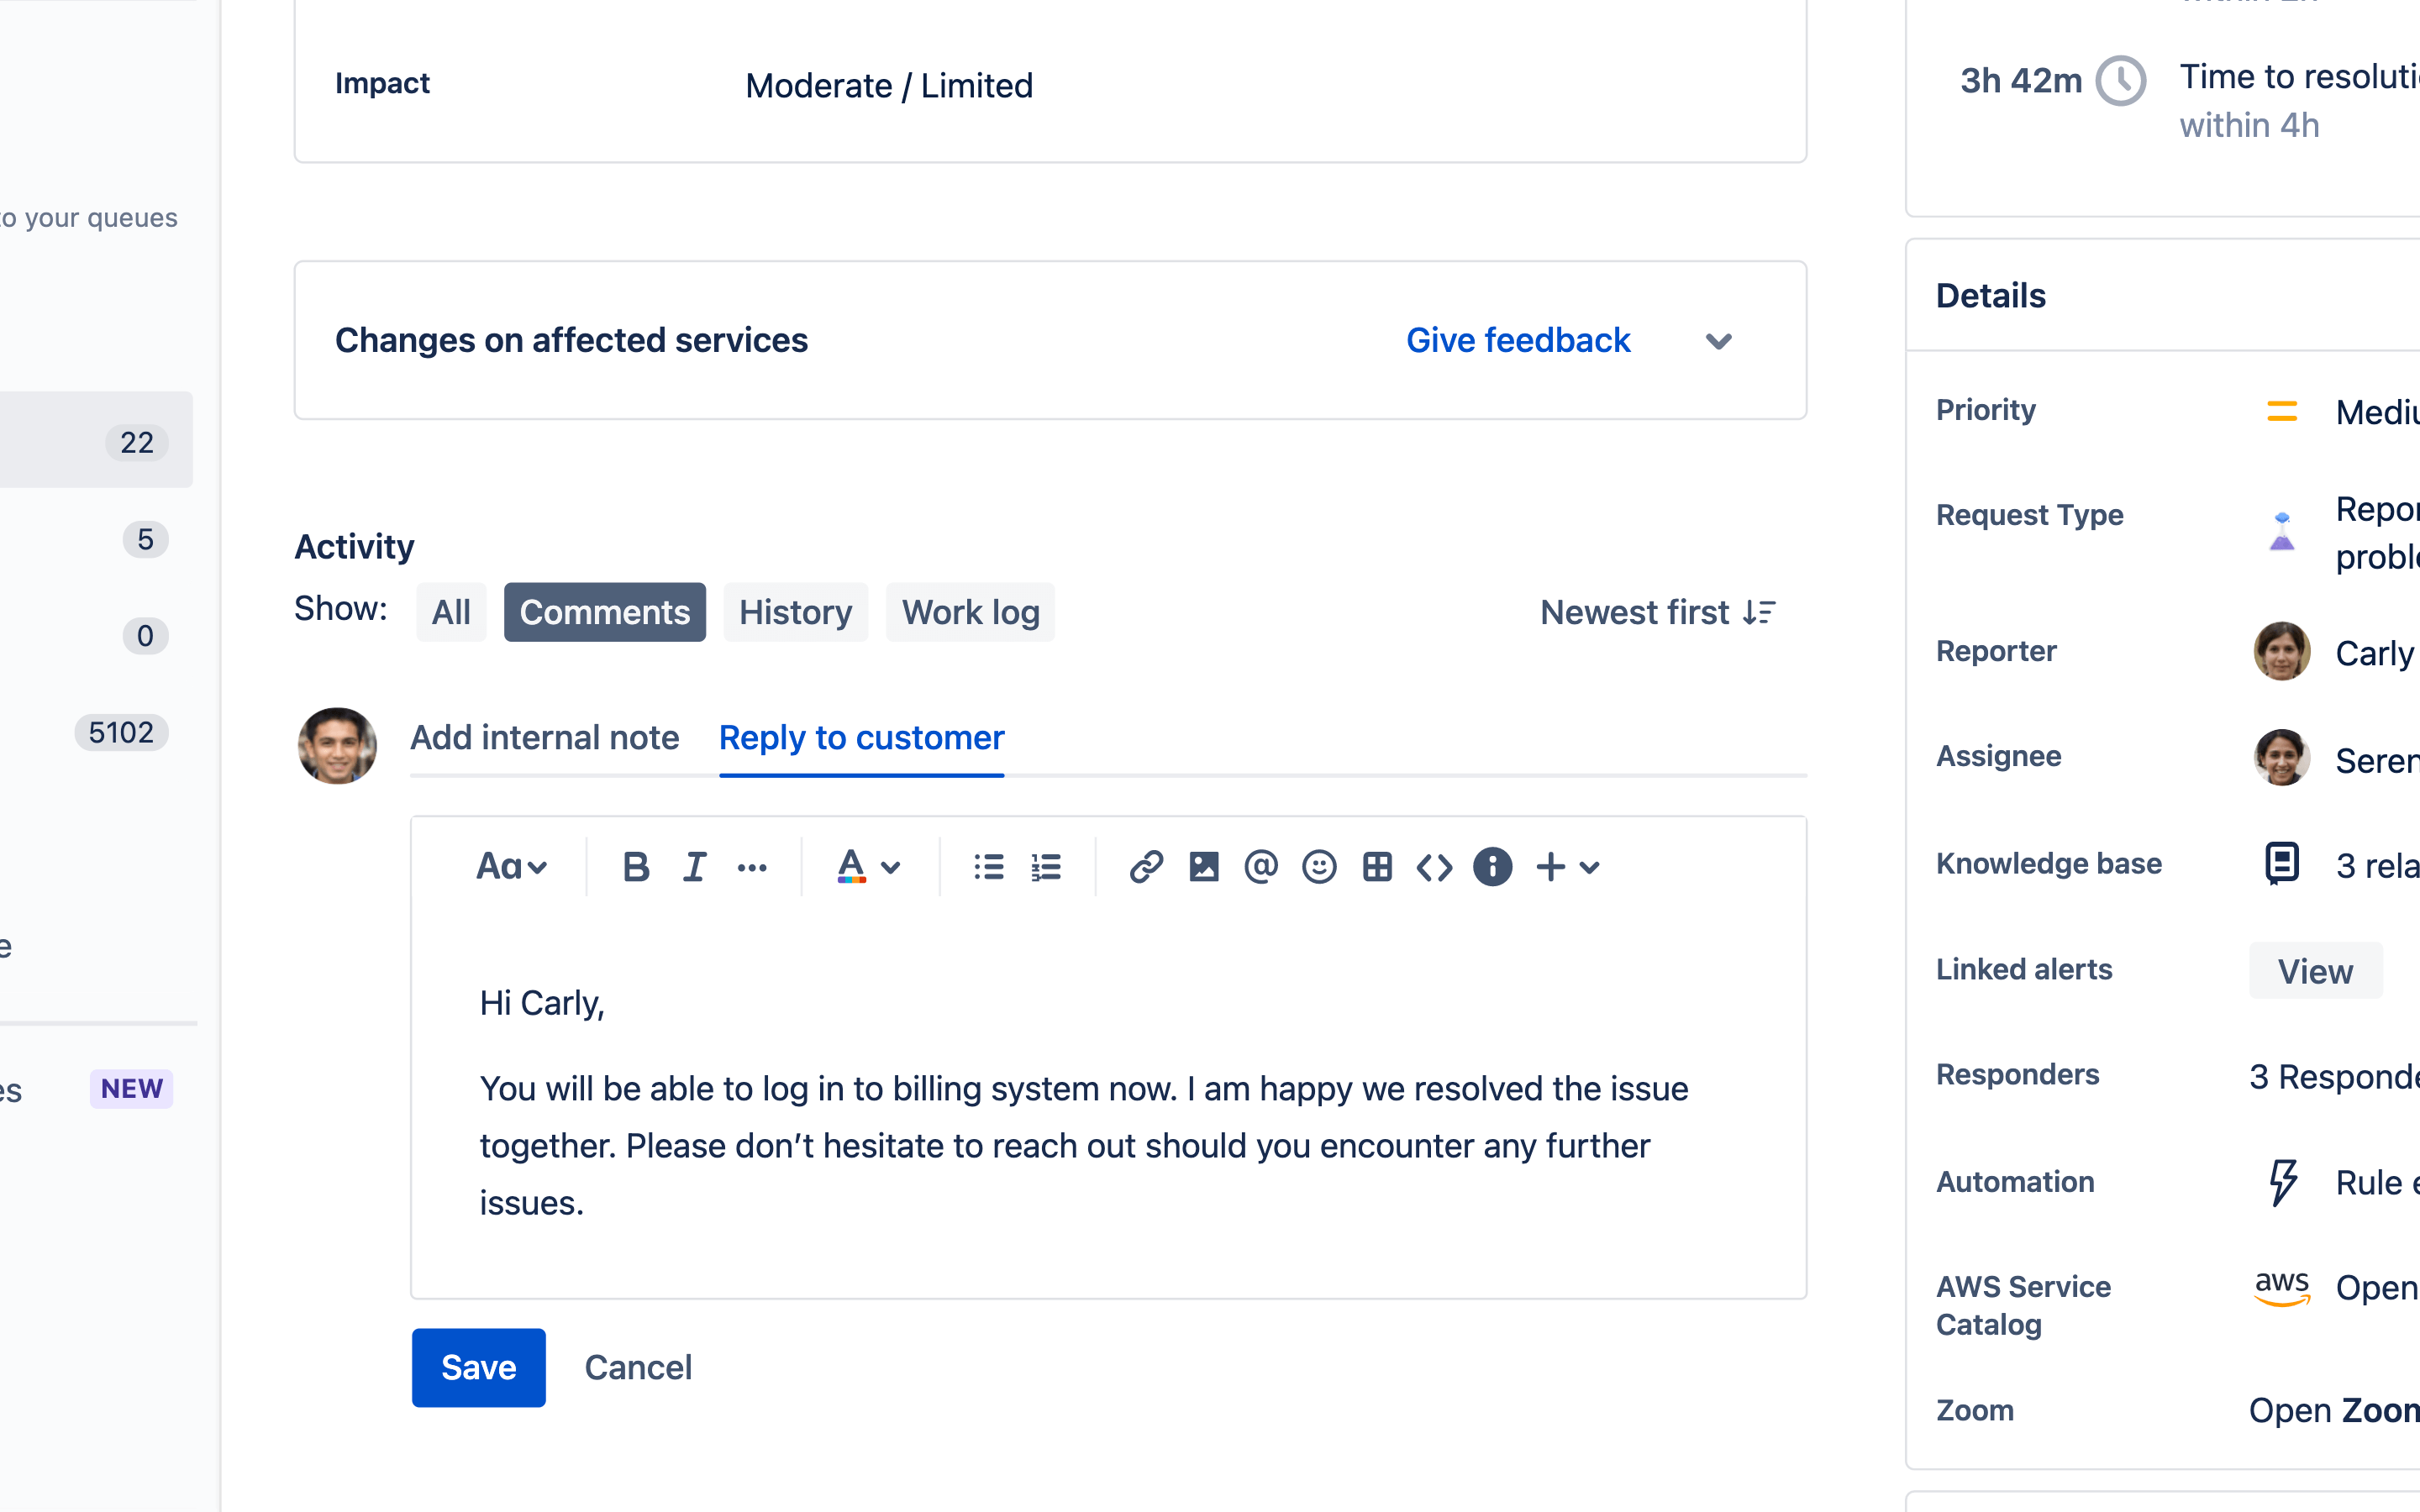The image size is (2420, 1512).
Task: Click the italic formatting icon
Action: (x=695, y=868)
